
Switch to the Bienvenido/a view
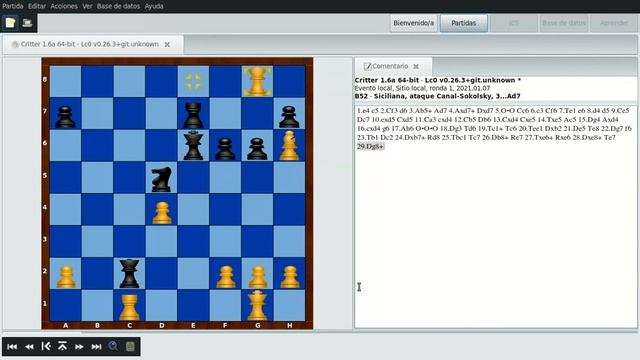click(x=413, y=23)
